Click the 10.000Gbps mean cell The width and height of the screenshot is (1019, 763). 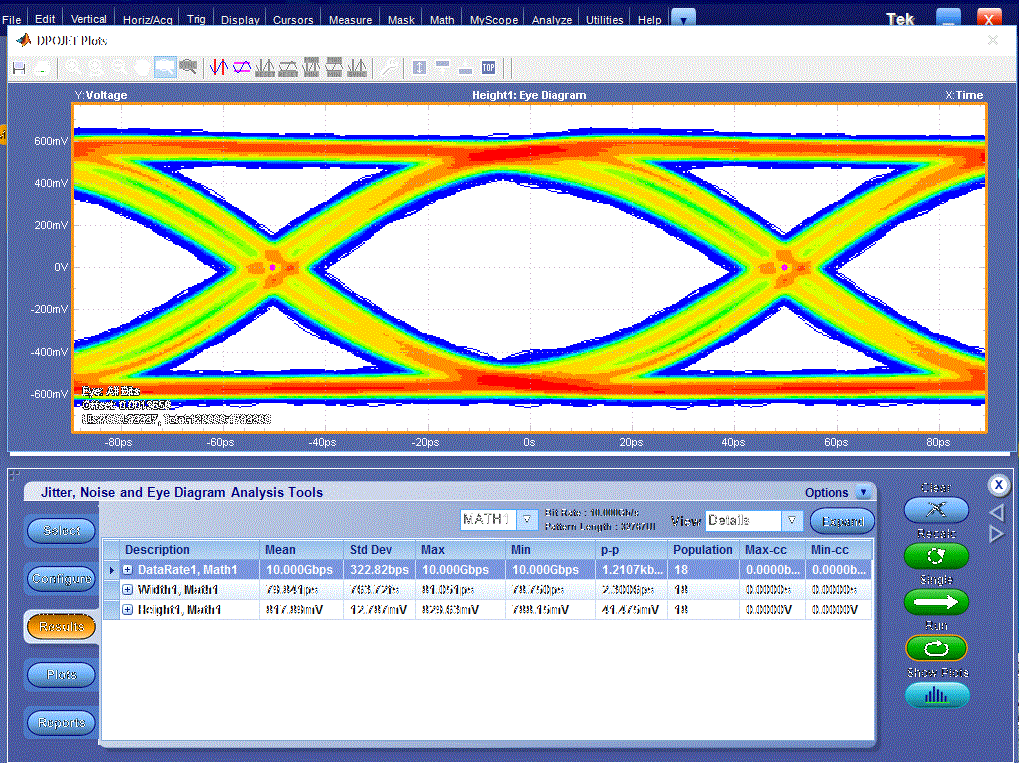[x=302, y=570]
